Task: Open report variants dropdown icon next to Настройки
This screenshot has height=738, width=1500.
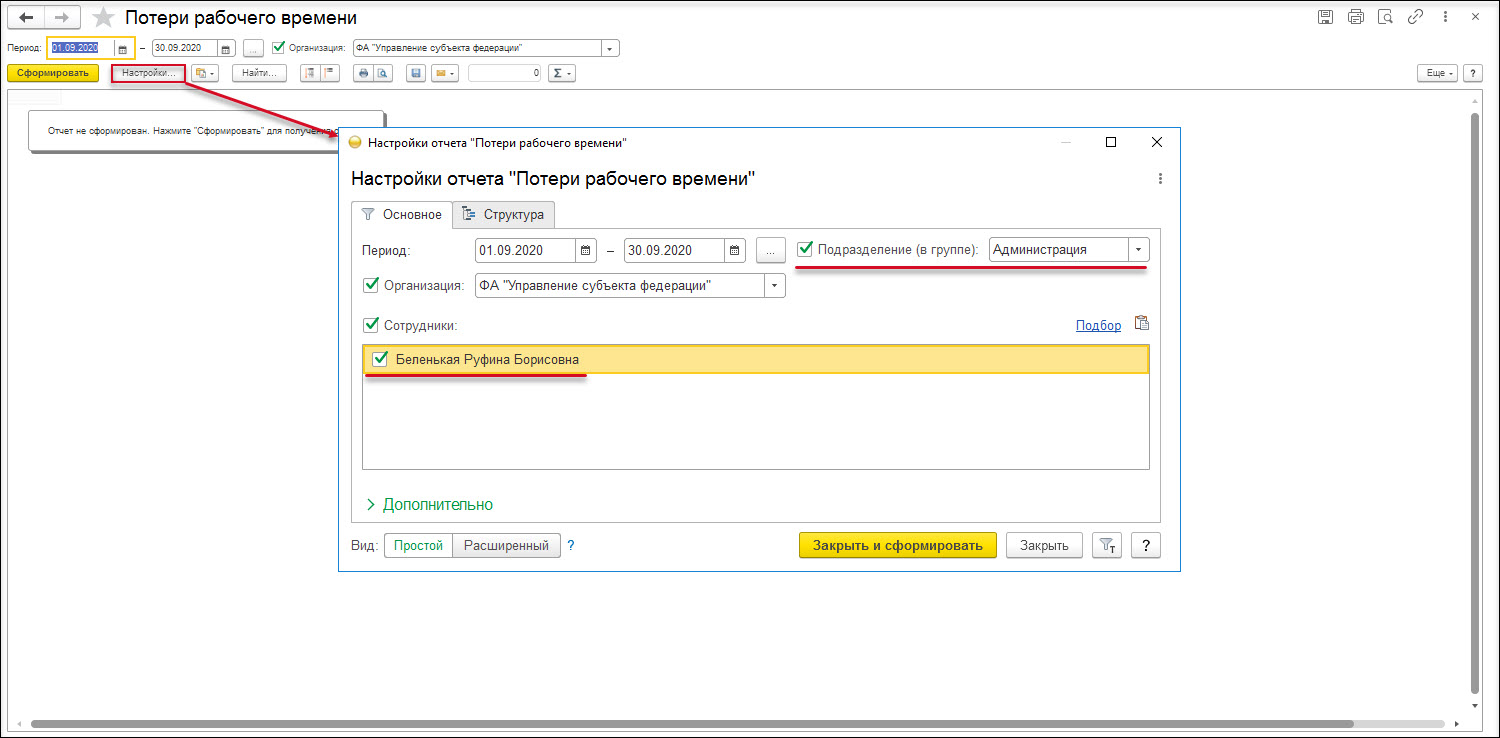Action: coord(204,73)
